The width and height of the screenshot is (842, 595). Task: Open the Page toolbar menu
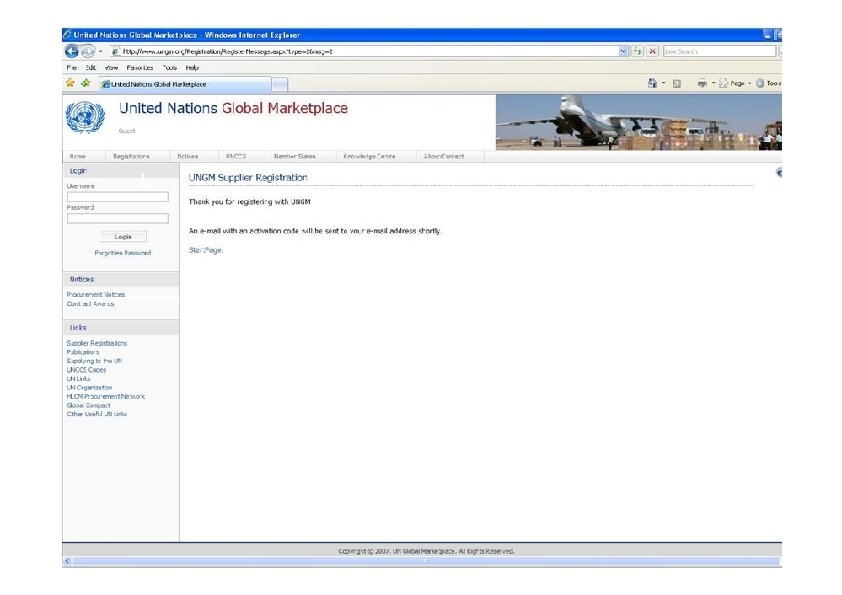pyautogui.click(x=735, y=83)
